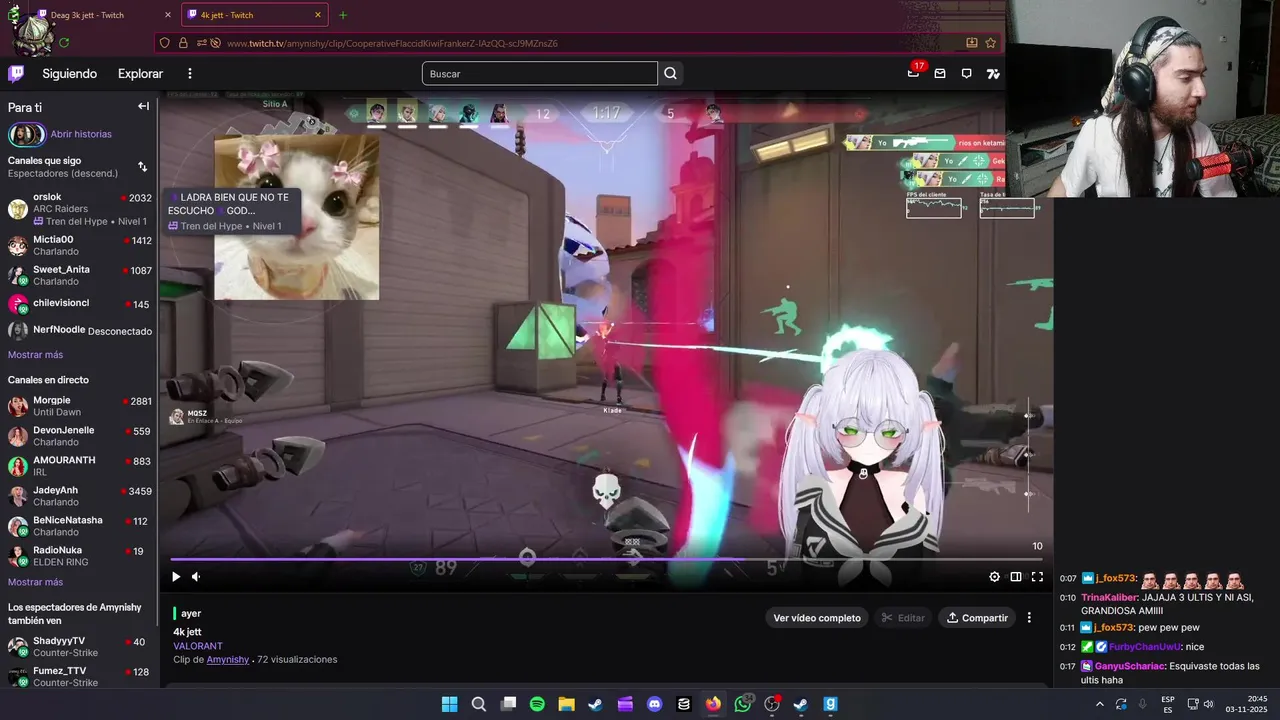Open the Explorar tab
The width and height of the screenshot is (1280, 720).
140,73
